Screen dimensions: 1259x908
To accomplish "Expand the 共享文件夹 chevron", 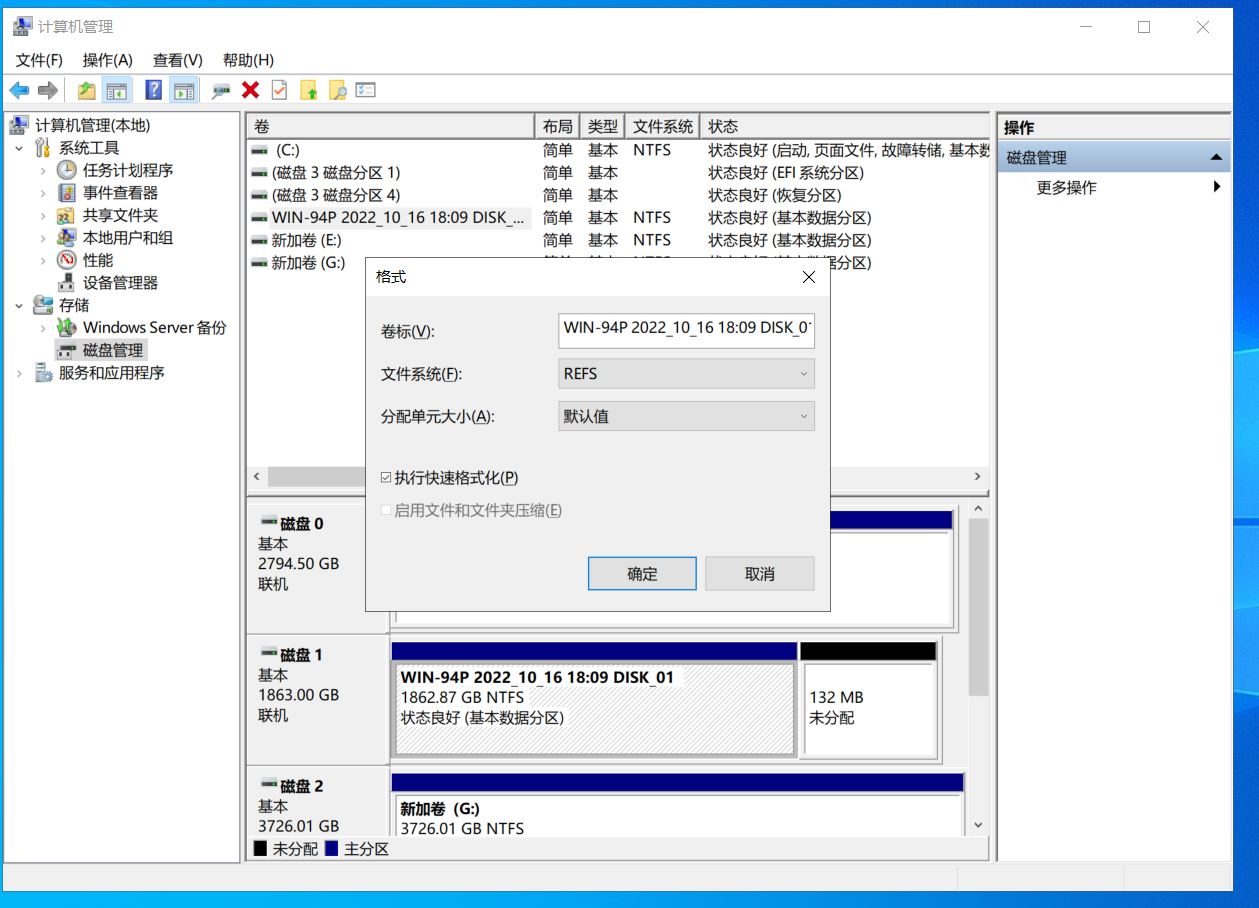I will (43, 215).
